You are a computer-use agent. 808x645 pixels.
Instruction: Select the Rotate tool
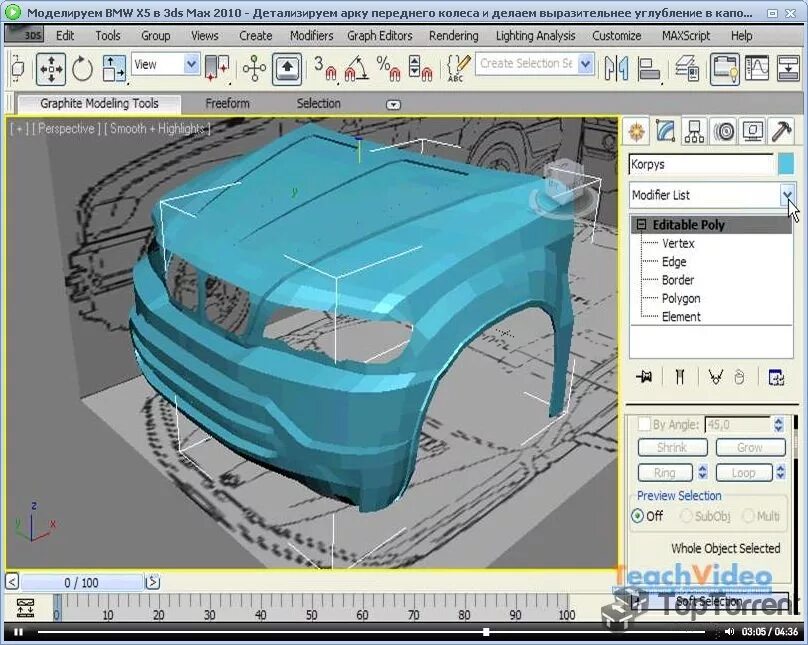point(82,69)
